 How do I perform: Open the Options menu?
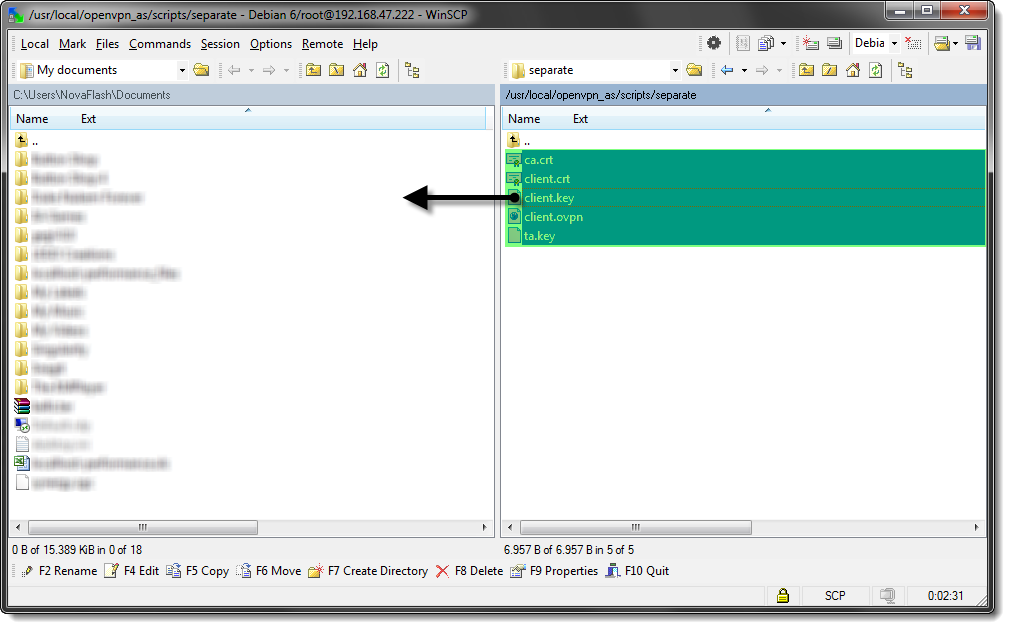(271, 44)
